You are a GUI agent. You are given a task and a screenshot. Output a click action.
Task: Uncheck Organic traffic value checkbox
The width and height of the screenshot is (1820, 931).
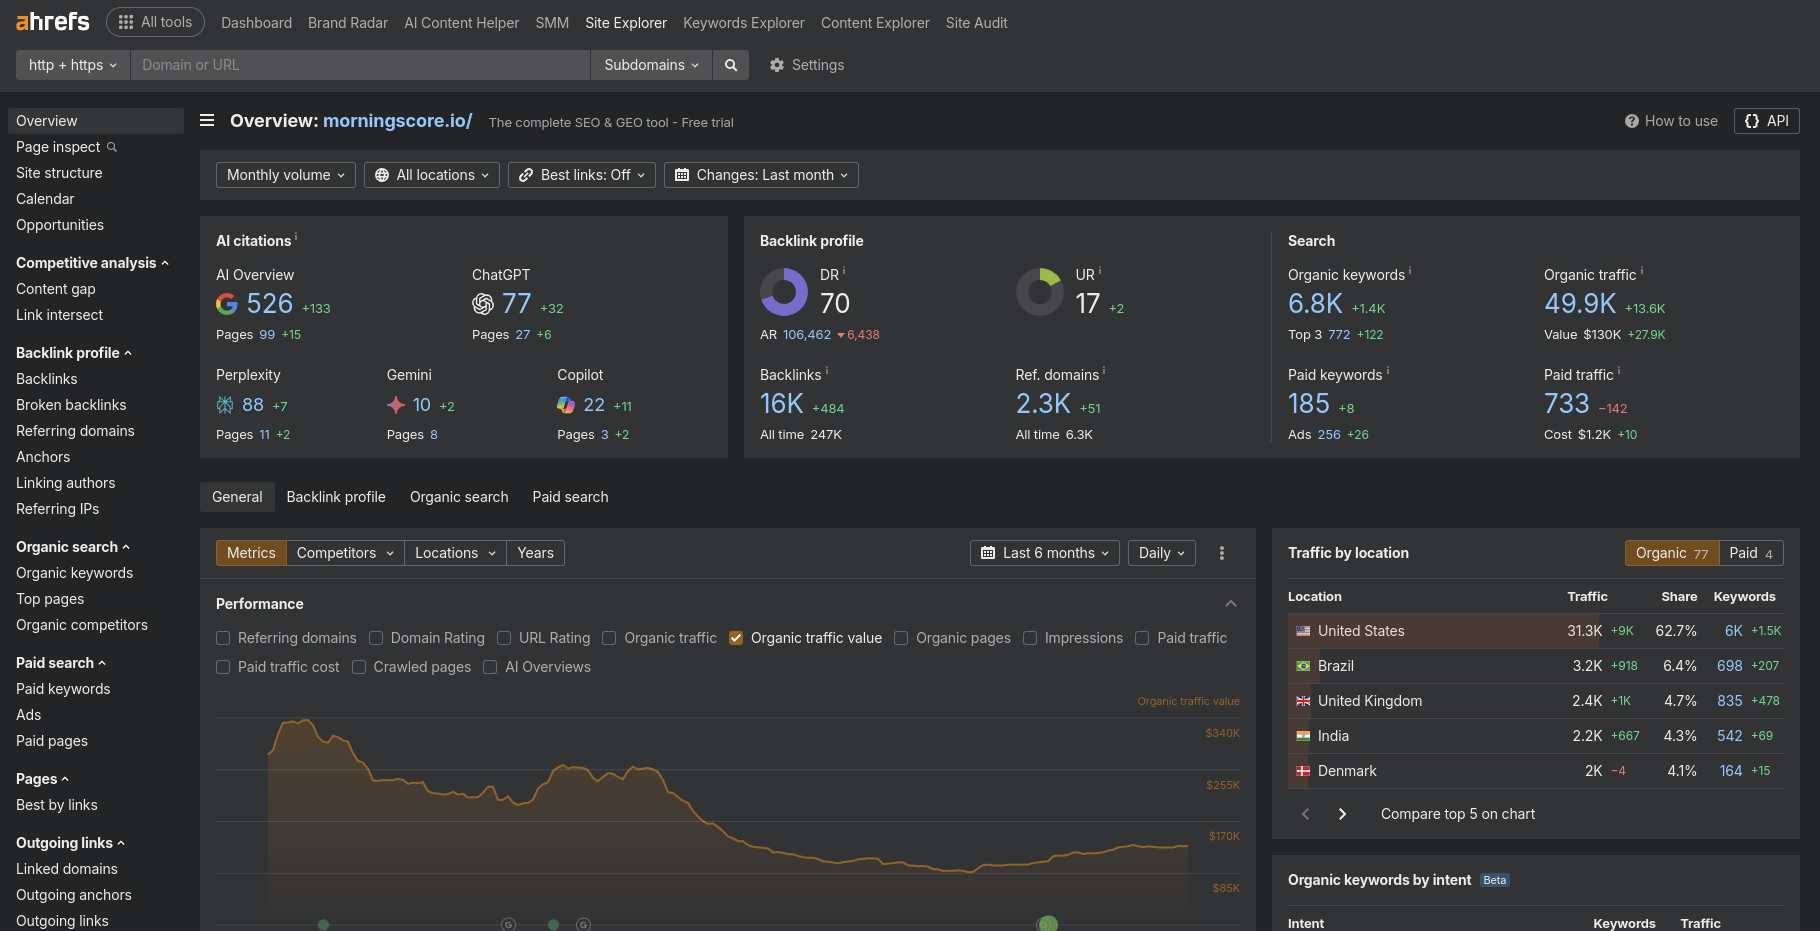(x=736, y=638)
